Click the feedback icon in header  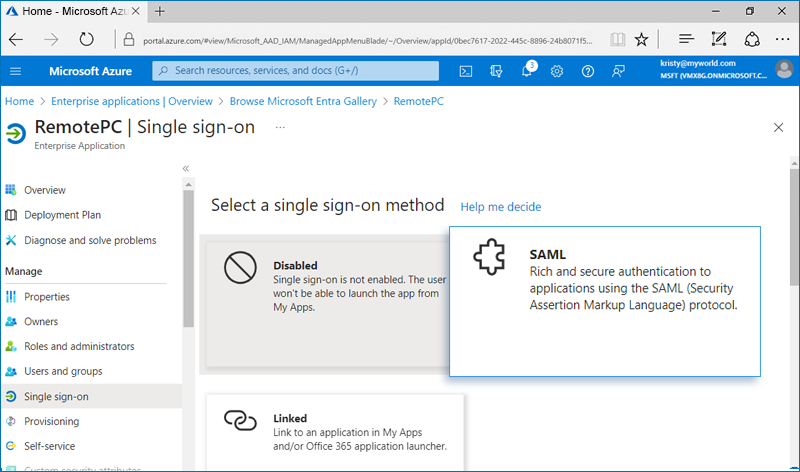click(x=618, y=71)
